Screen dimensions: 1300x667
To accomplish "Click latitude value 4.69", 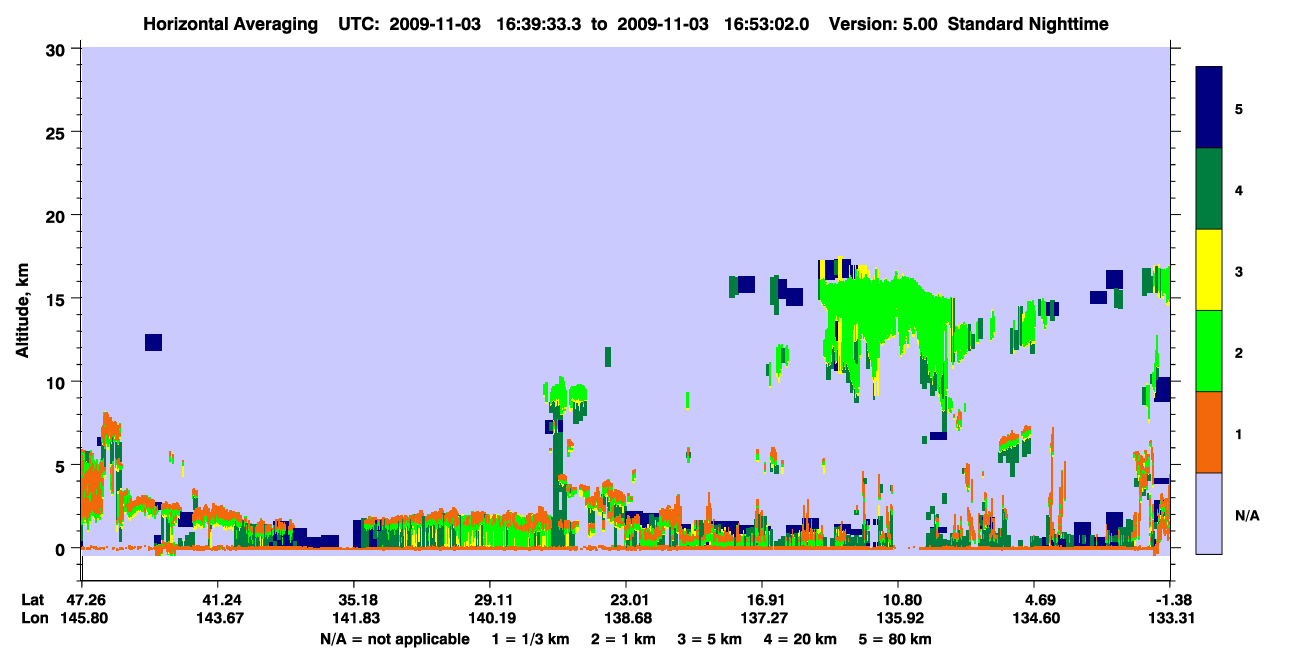I will tap(1038, 600).
